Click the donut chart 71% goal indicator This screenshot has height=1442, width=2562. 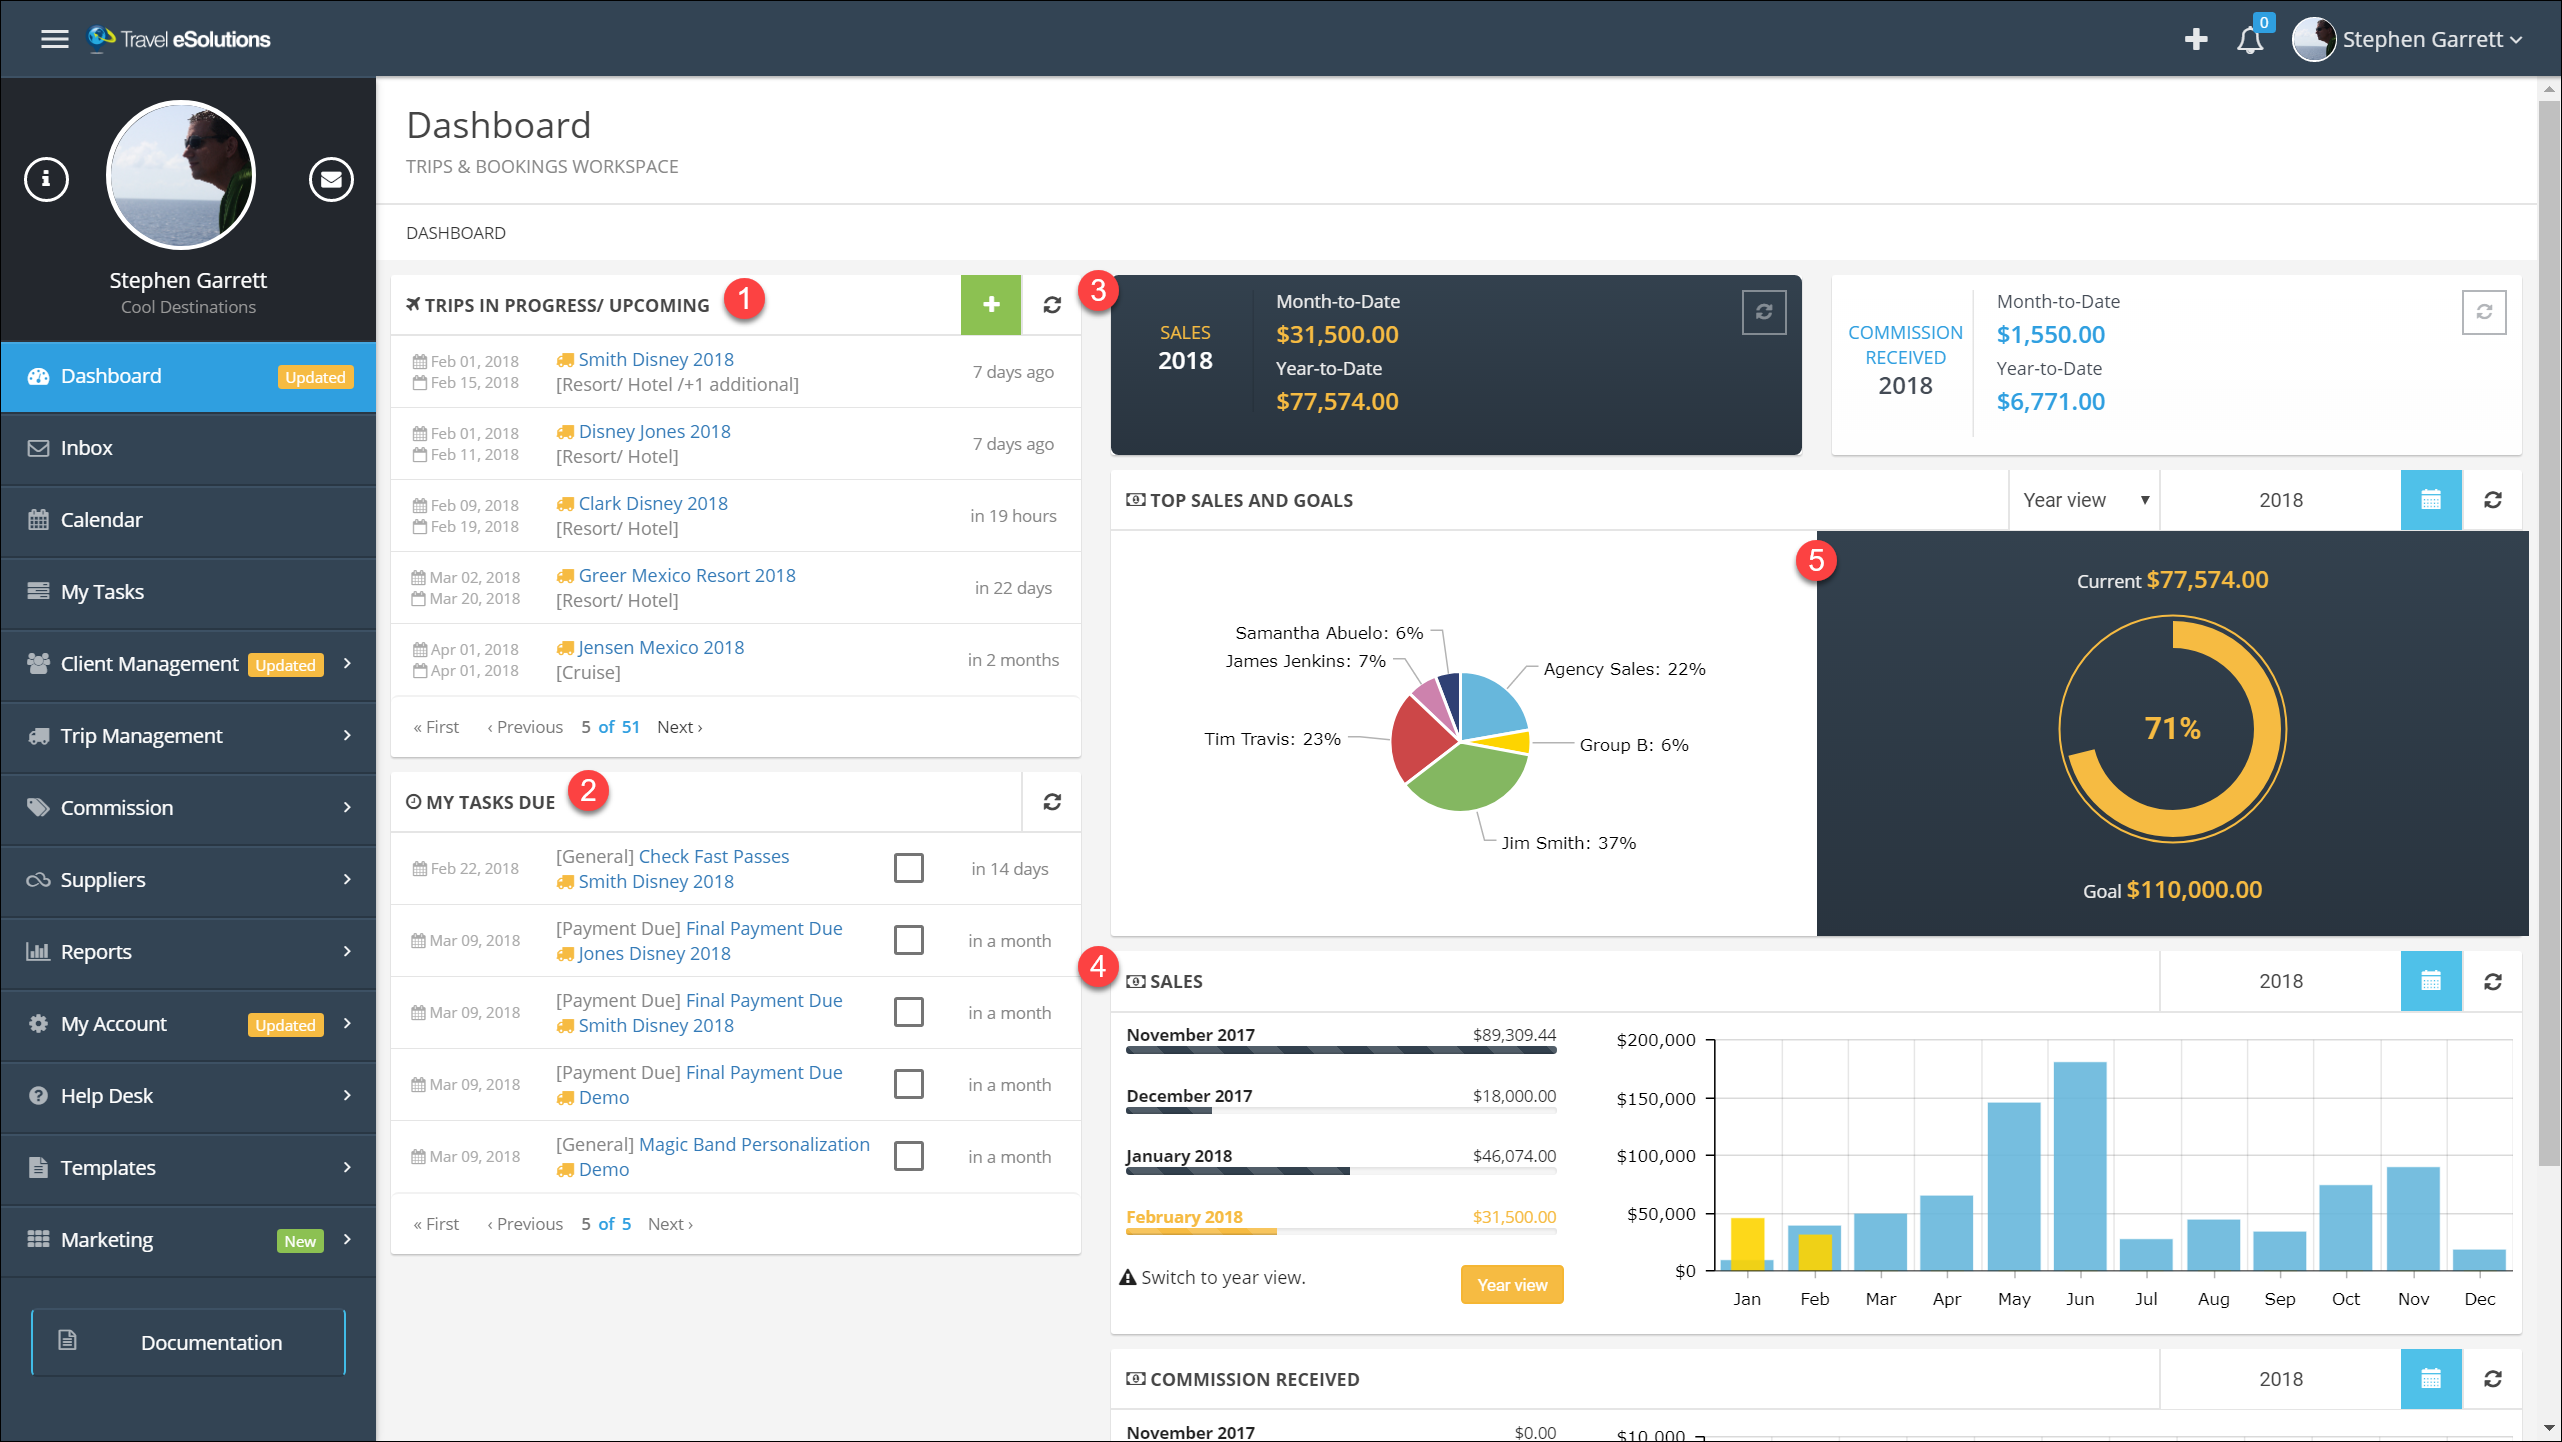(2170, 725)
